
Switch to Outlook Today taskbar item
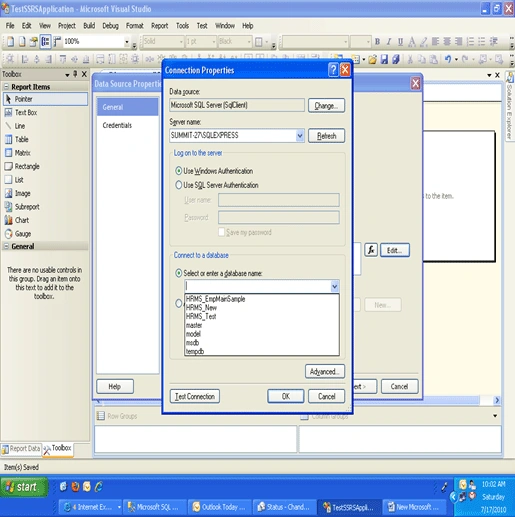219,507
